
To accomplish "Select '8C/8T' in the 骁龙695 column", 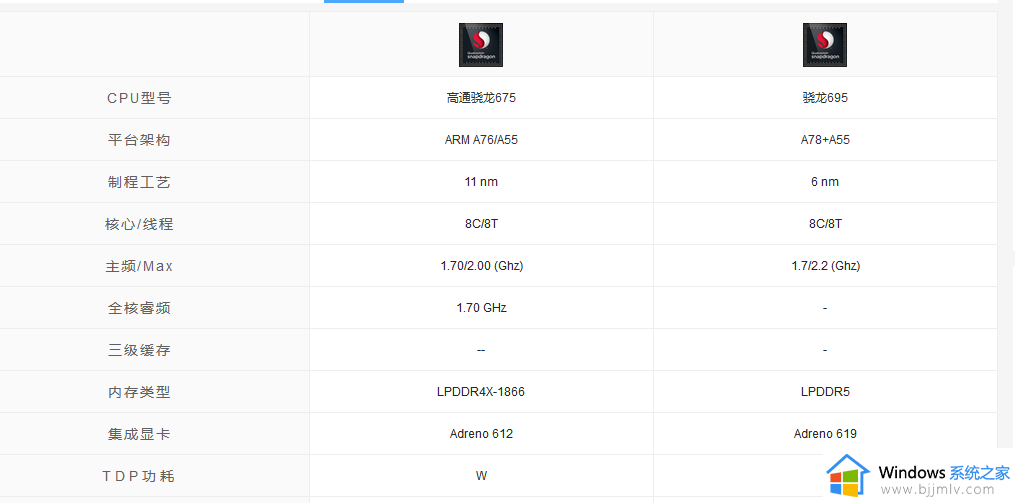I will [825, 224].
